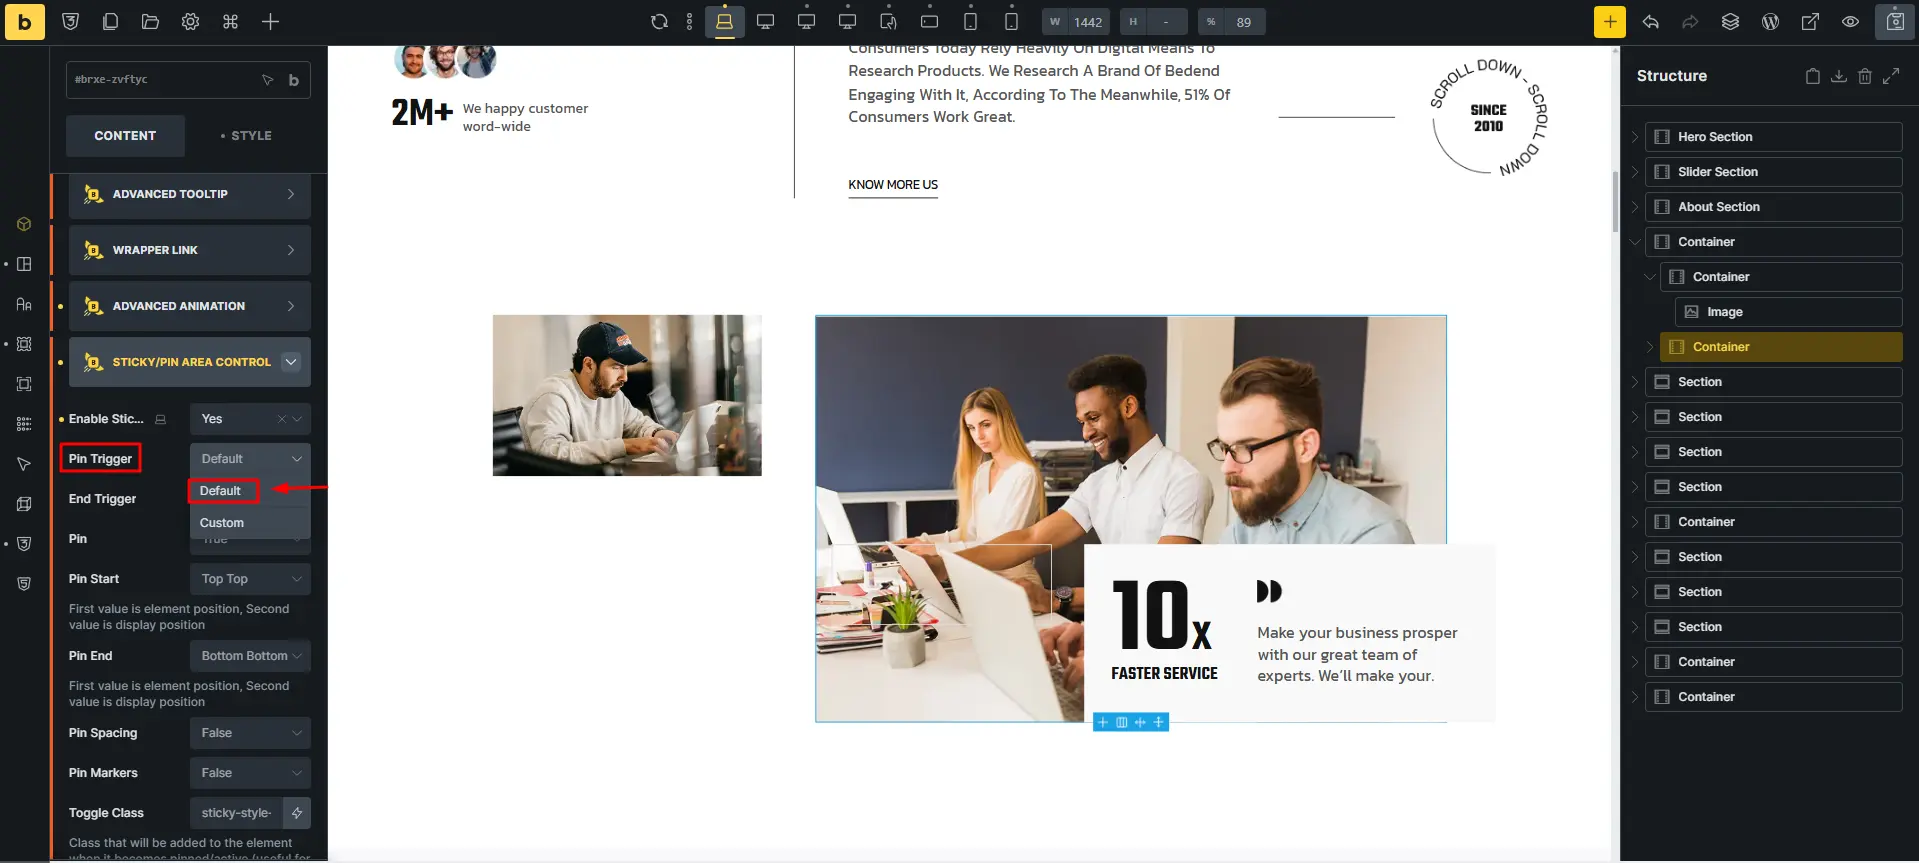
Task: Expand the Hero Section tree item
Action: click(1635, 137)
